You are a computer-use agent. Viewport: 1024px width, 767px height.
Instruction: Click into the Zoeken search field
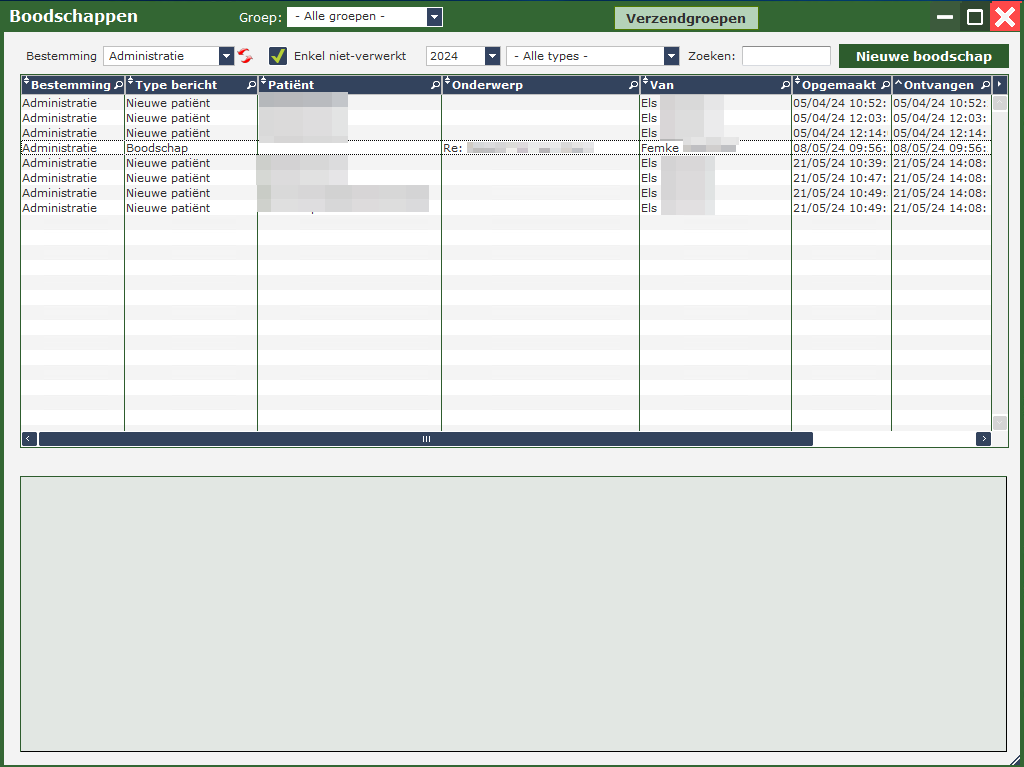(786, 56)
